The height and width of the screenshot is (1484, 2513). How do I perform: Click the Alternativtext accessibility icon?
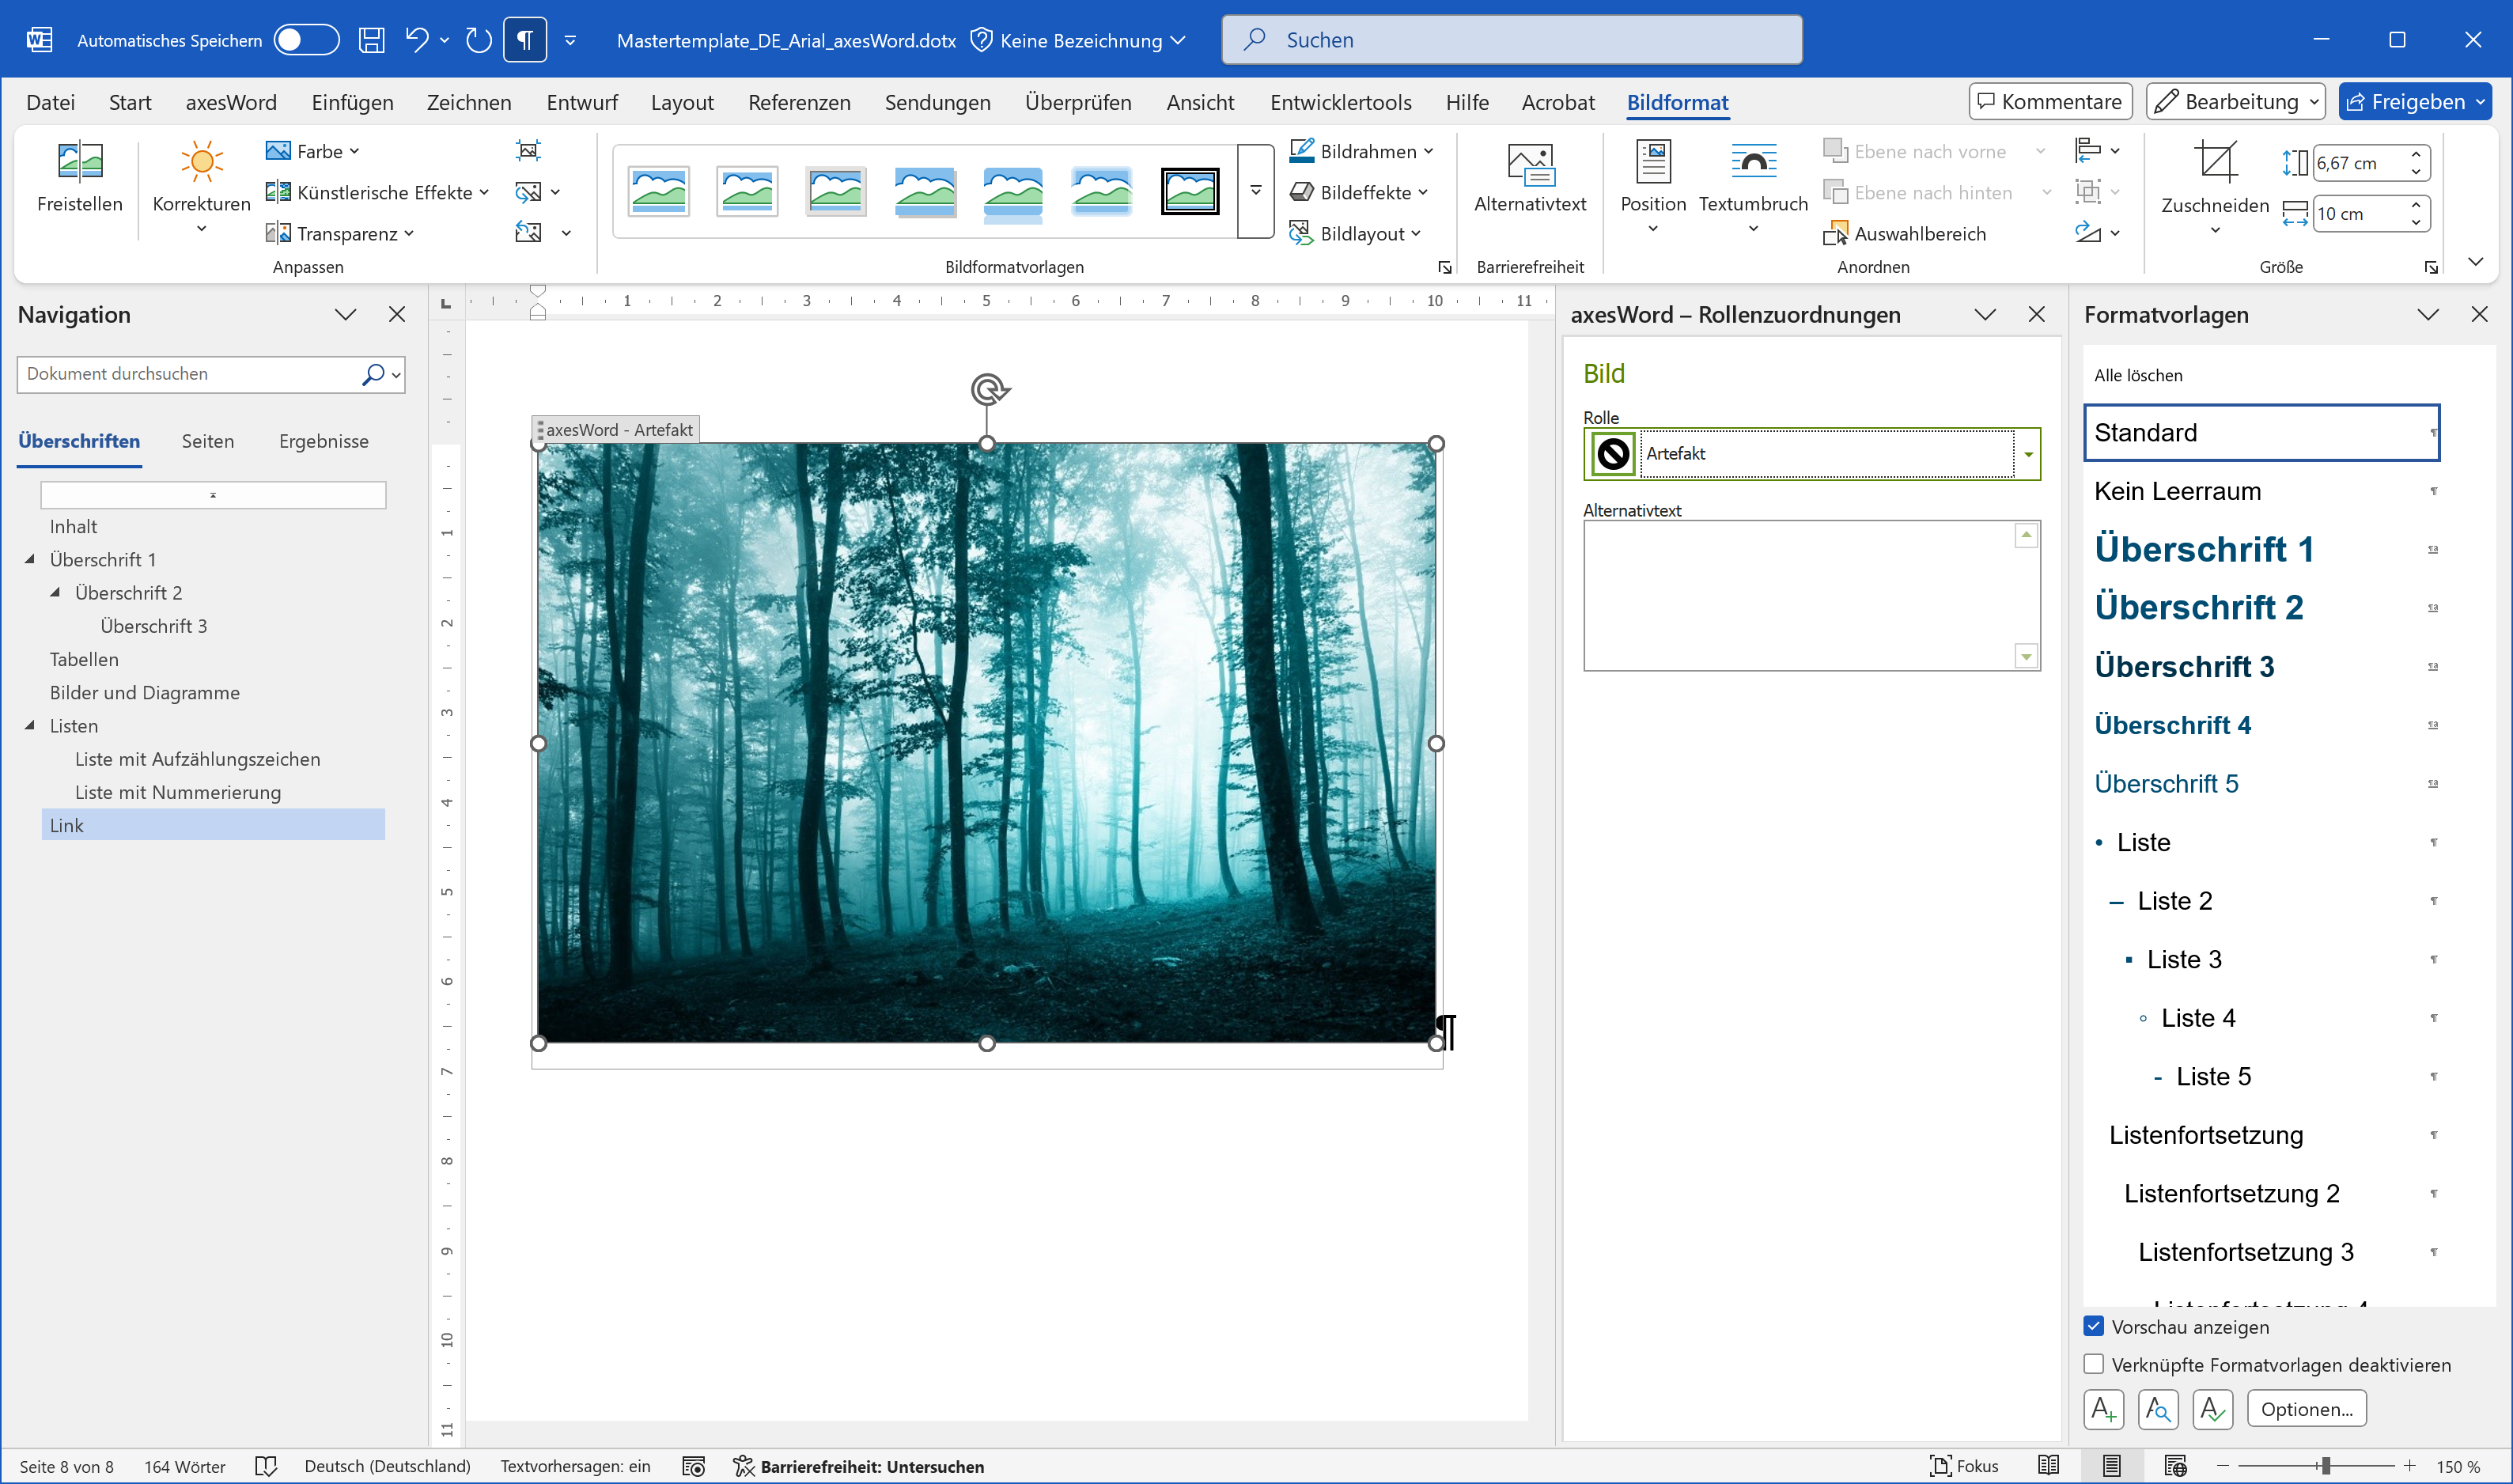click(1530, 164)
